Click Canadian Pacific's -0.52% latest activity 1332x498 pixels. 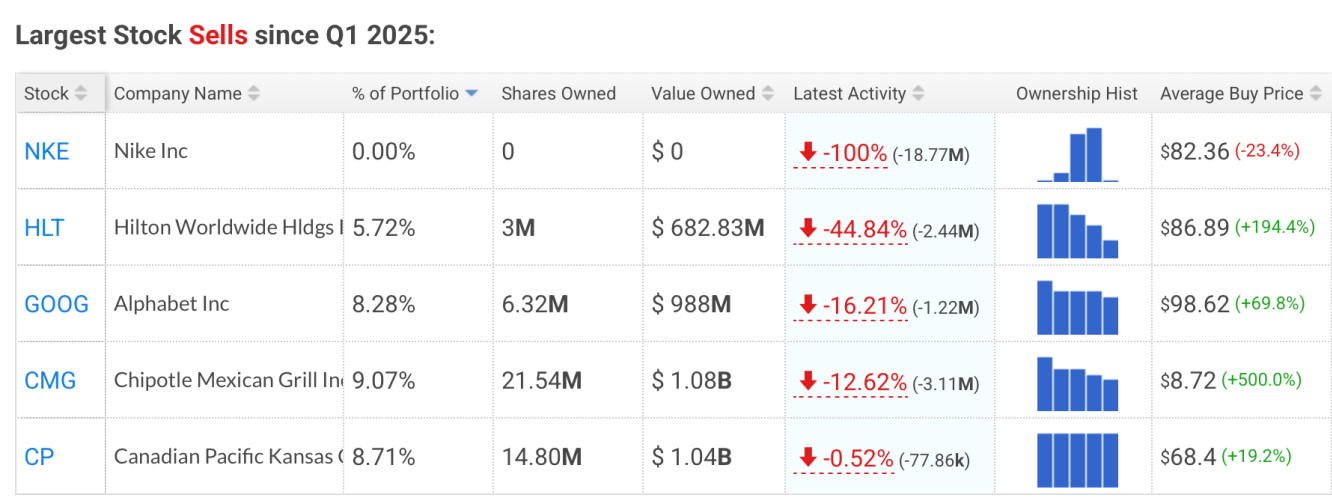844,457
